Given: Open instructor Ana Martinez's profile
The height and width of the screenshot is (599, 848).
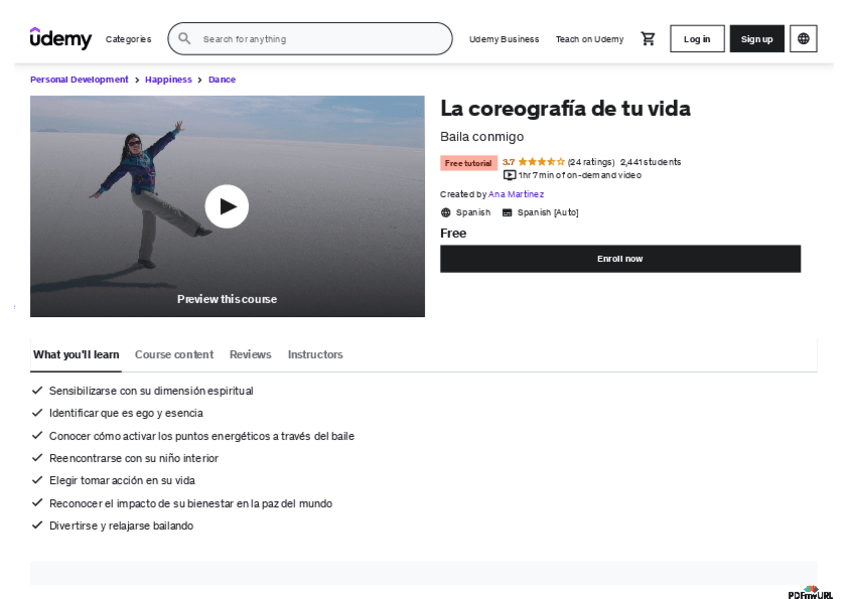Looking at the screenshot, I should [x=518, y=194].
